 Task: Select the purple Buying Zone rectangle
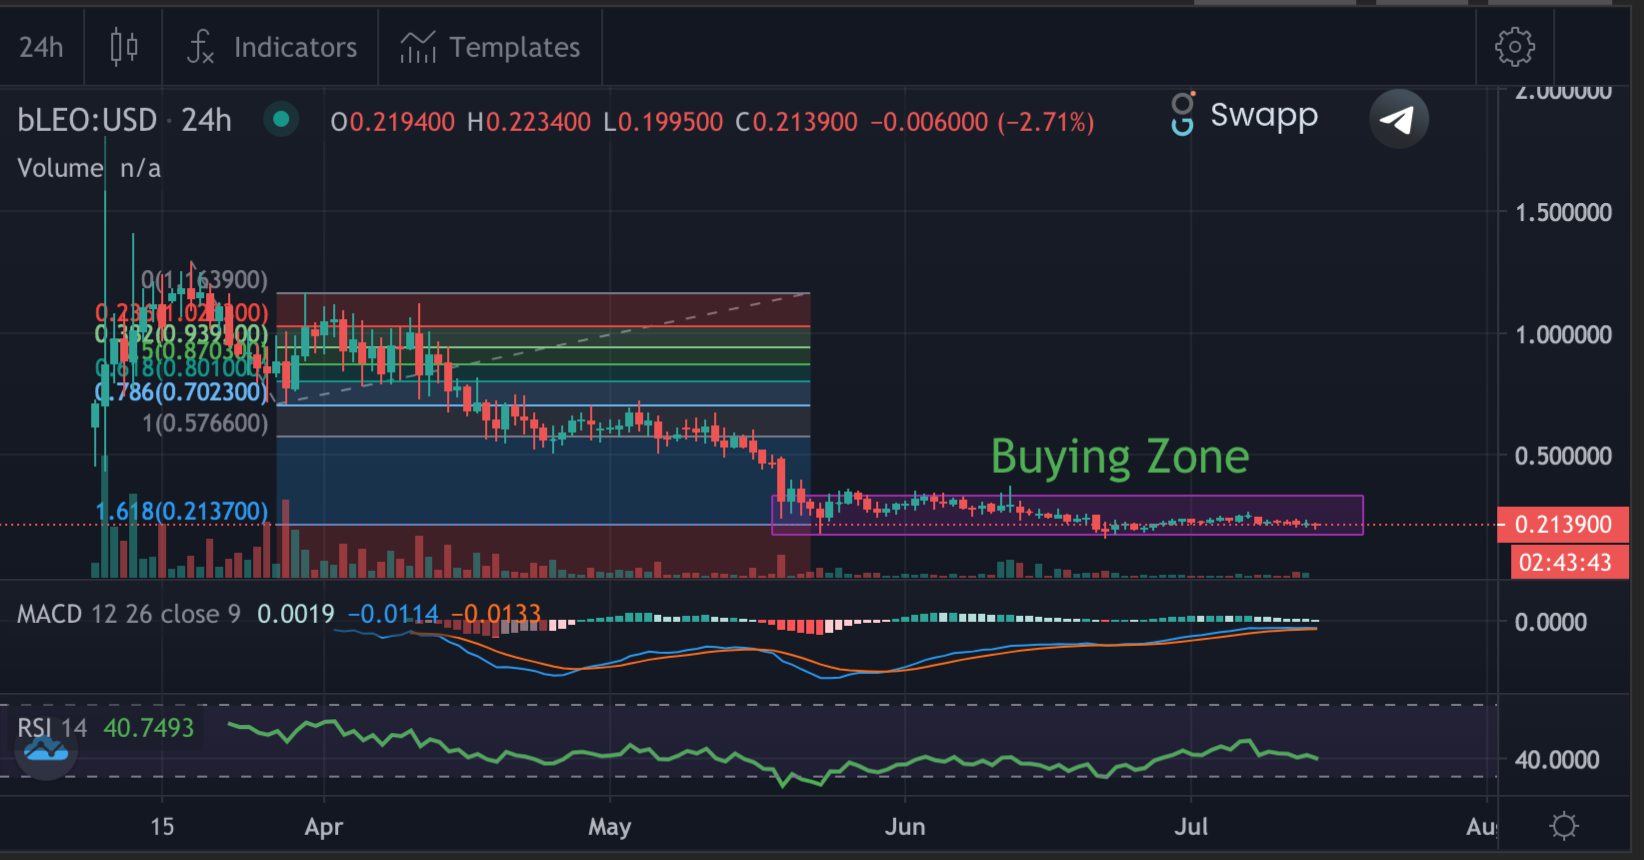coord(1067,515)
